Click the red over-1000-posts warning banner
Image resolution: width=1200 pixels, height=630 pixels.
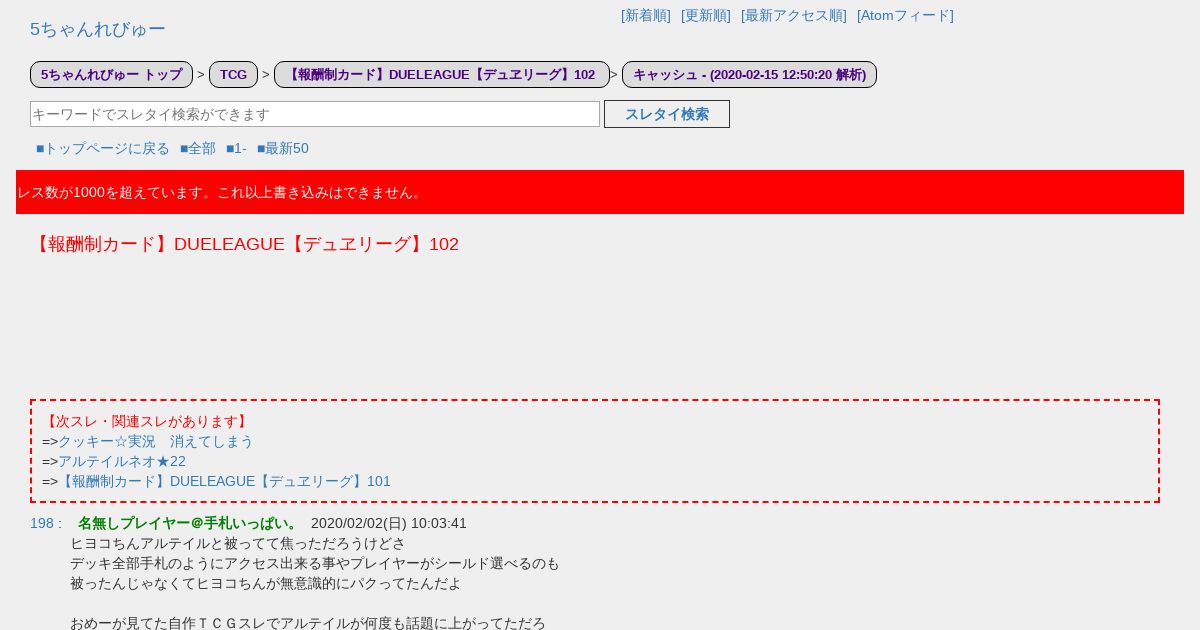point(600,192)
